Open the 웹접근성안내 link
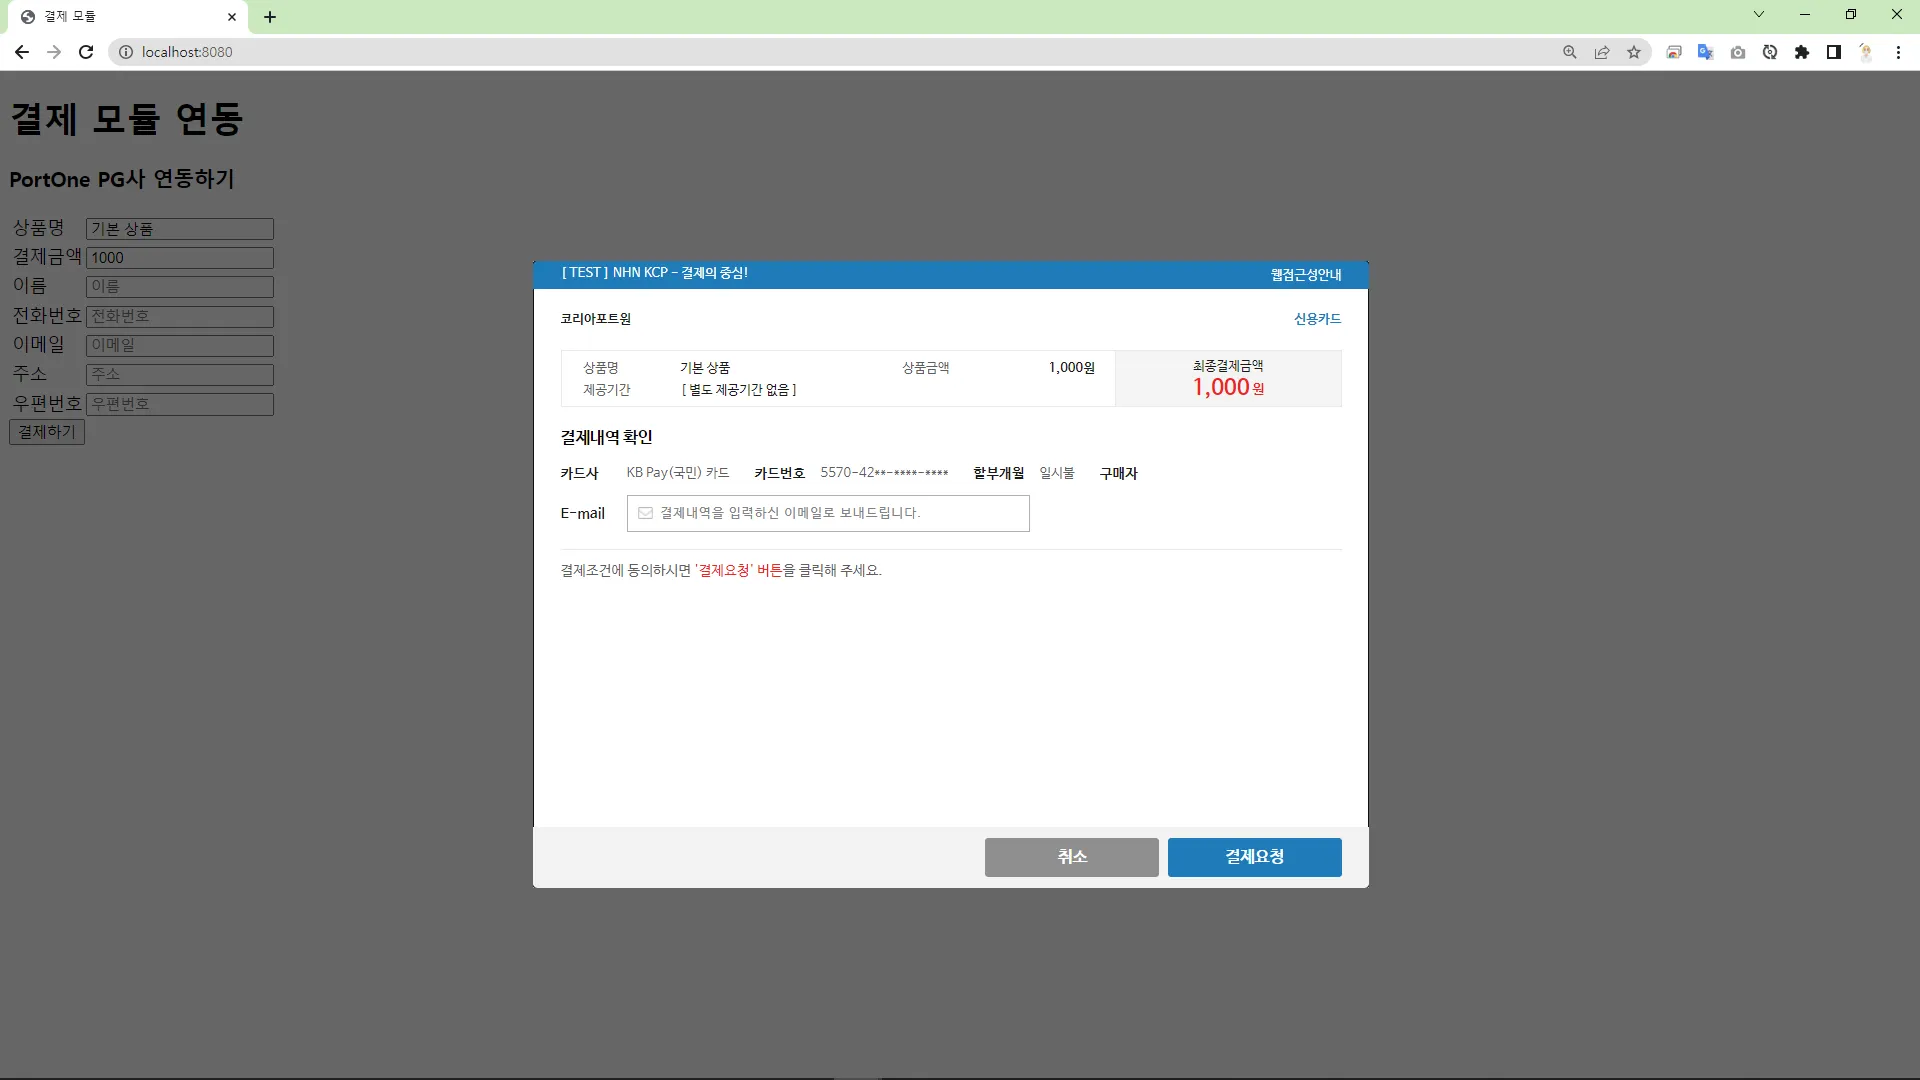Screen dimensions: 1920x1080 (1306, 275)
